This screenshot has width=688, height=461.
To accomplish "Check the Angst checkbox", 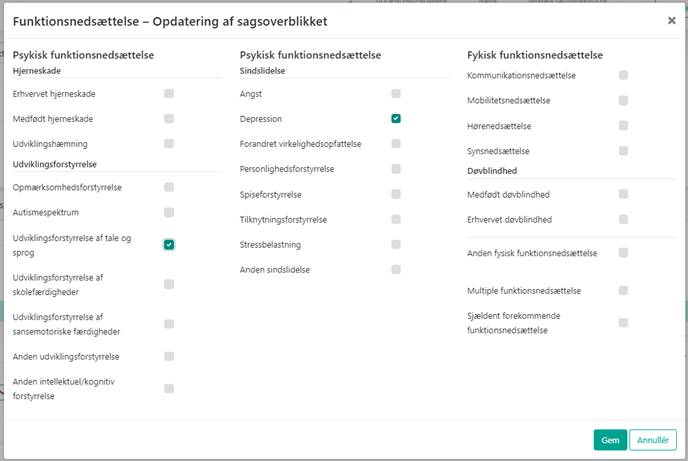I will [396, 93].
